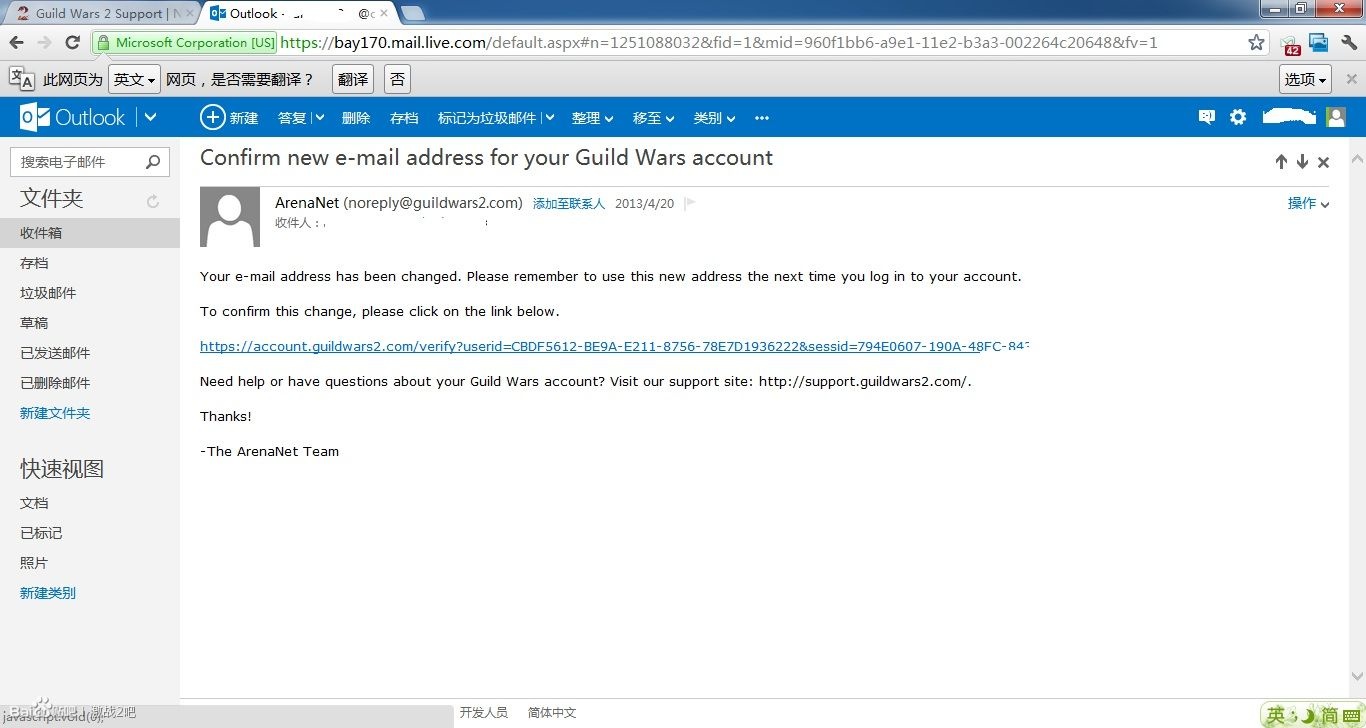
Task: Open the account.guildwars2.com verify link
Action: click(x=614, y=346)
